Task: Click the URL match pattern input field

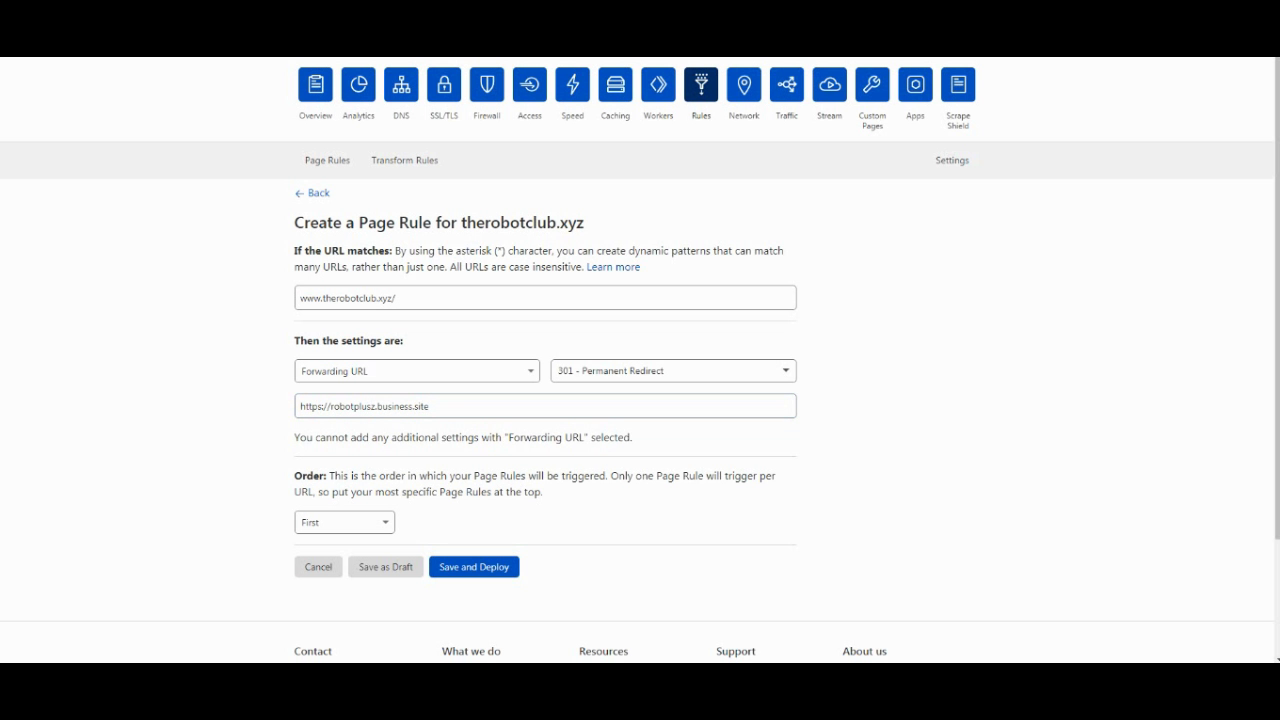Action: pyautogui.click(x=545, y=298)
